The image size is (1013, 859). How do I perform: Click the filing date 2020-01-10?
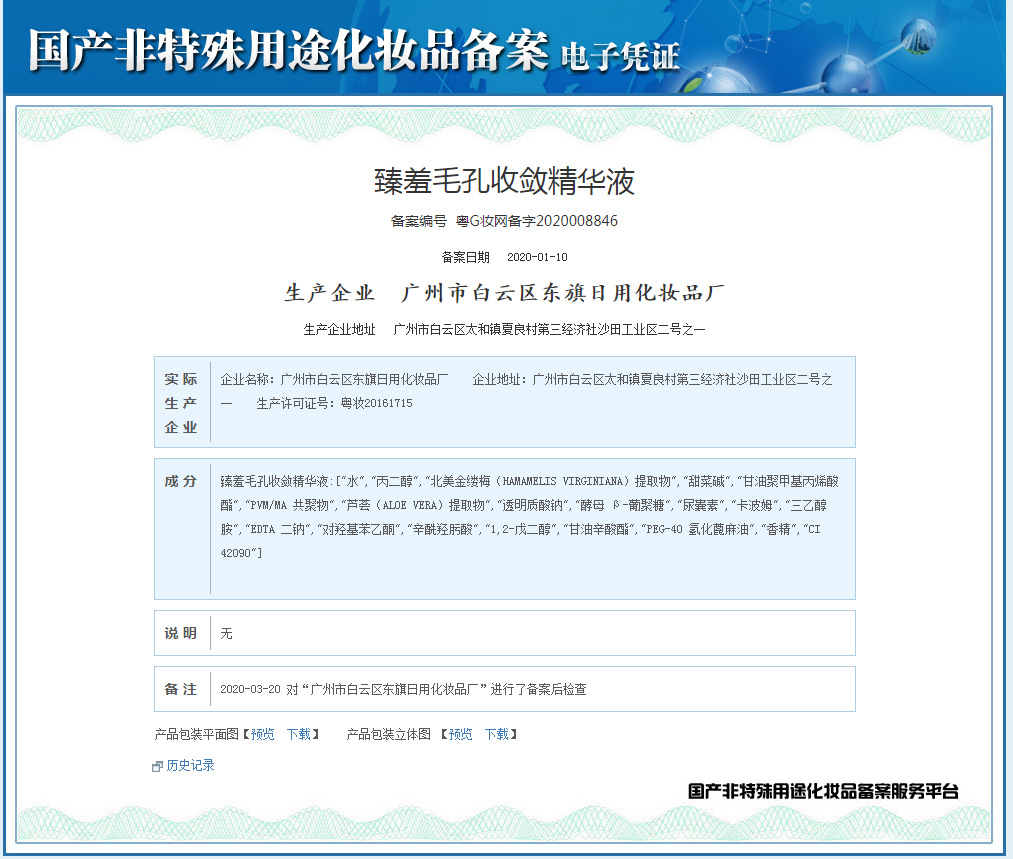coord(537,257)
